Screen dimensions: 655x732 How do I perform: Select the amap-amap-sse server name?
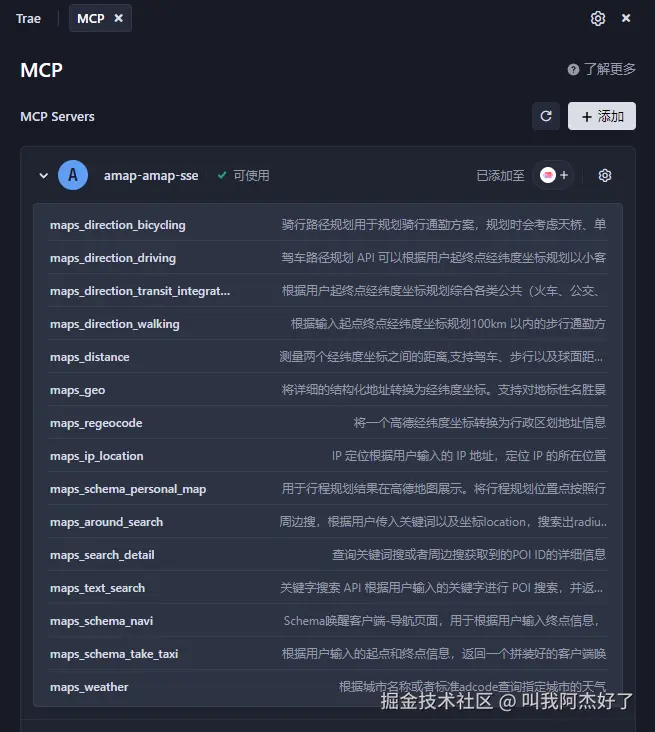click(151, 176)
